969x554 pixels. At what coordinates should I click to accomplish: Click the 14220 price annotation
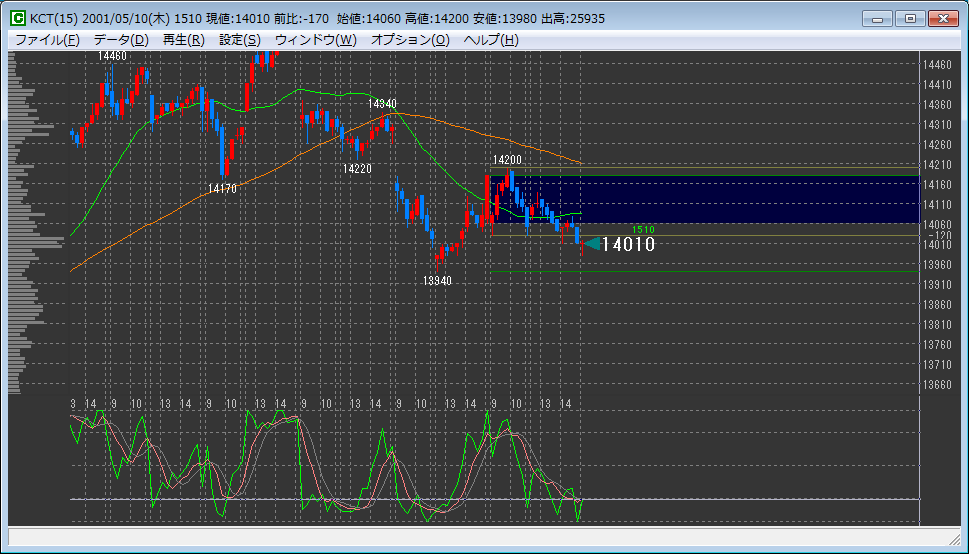click(357, 169)
